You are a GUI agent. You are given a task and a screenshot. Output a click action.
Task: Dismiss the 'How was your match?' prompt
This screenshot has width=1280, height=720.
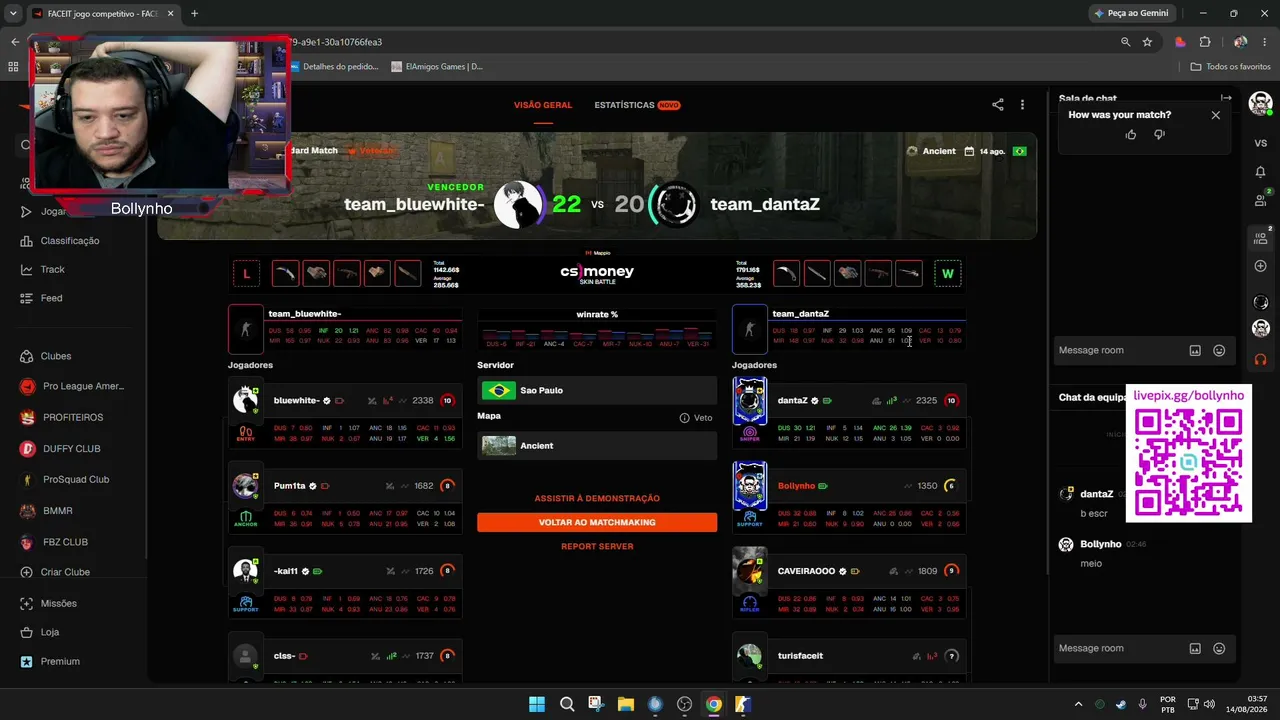1216,115
